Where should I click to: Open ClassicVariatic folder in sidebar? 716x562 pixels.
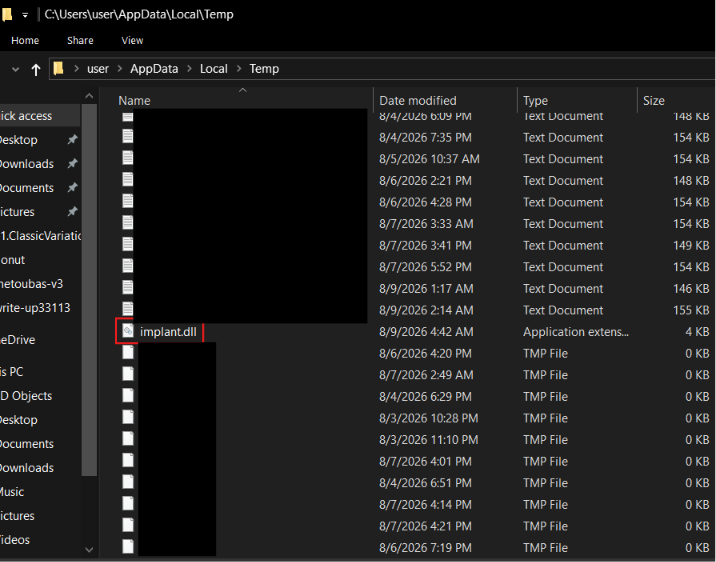[x=41, y=236]
